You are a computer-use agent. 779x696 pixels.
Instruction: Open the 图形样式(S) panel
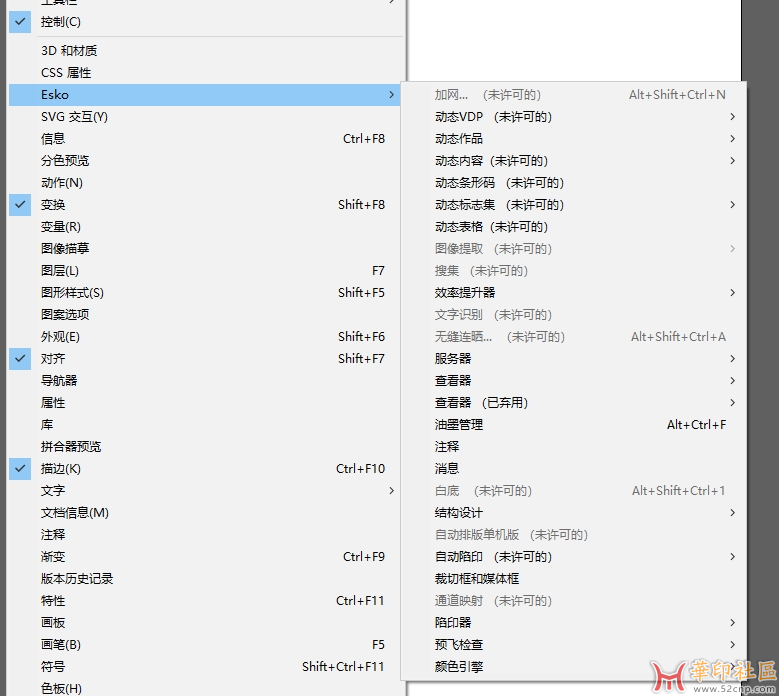[x=204, y=293]
